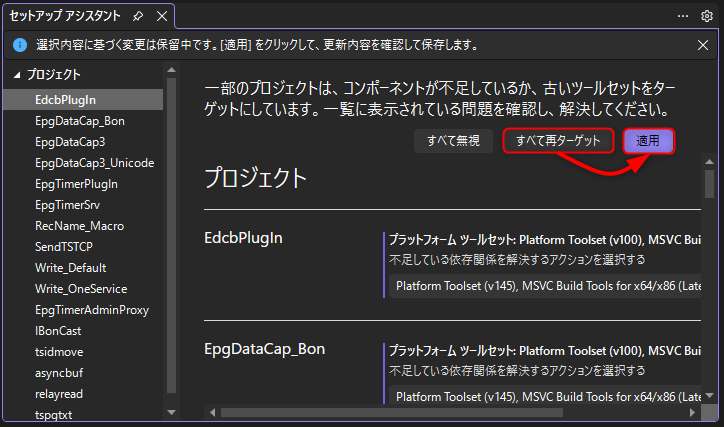
Task: Click the すべて再ターゲット button
Action: pos(558,141)
